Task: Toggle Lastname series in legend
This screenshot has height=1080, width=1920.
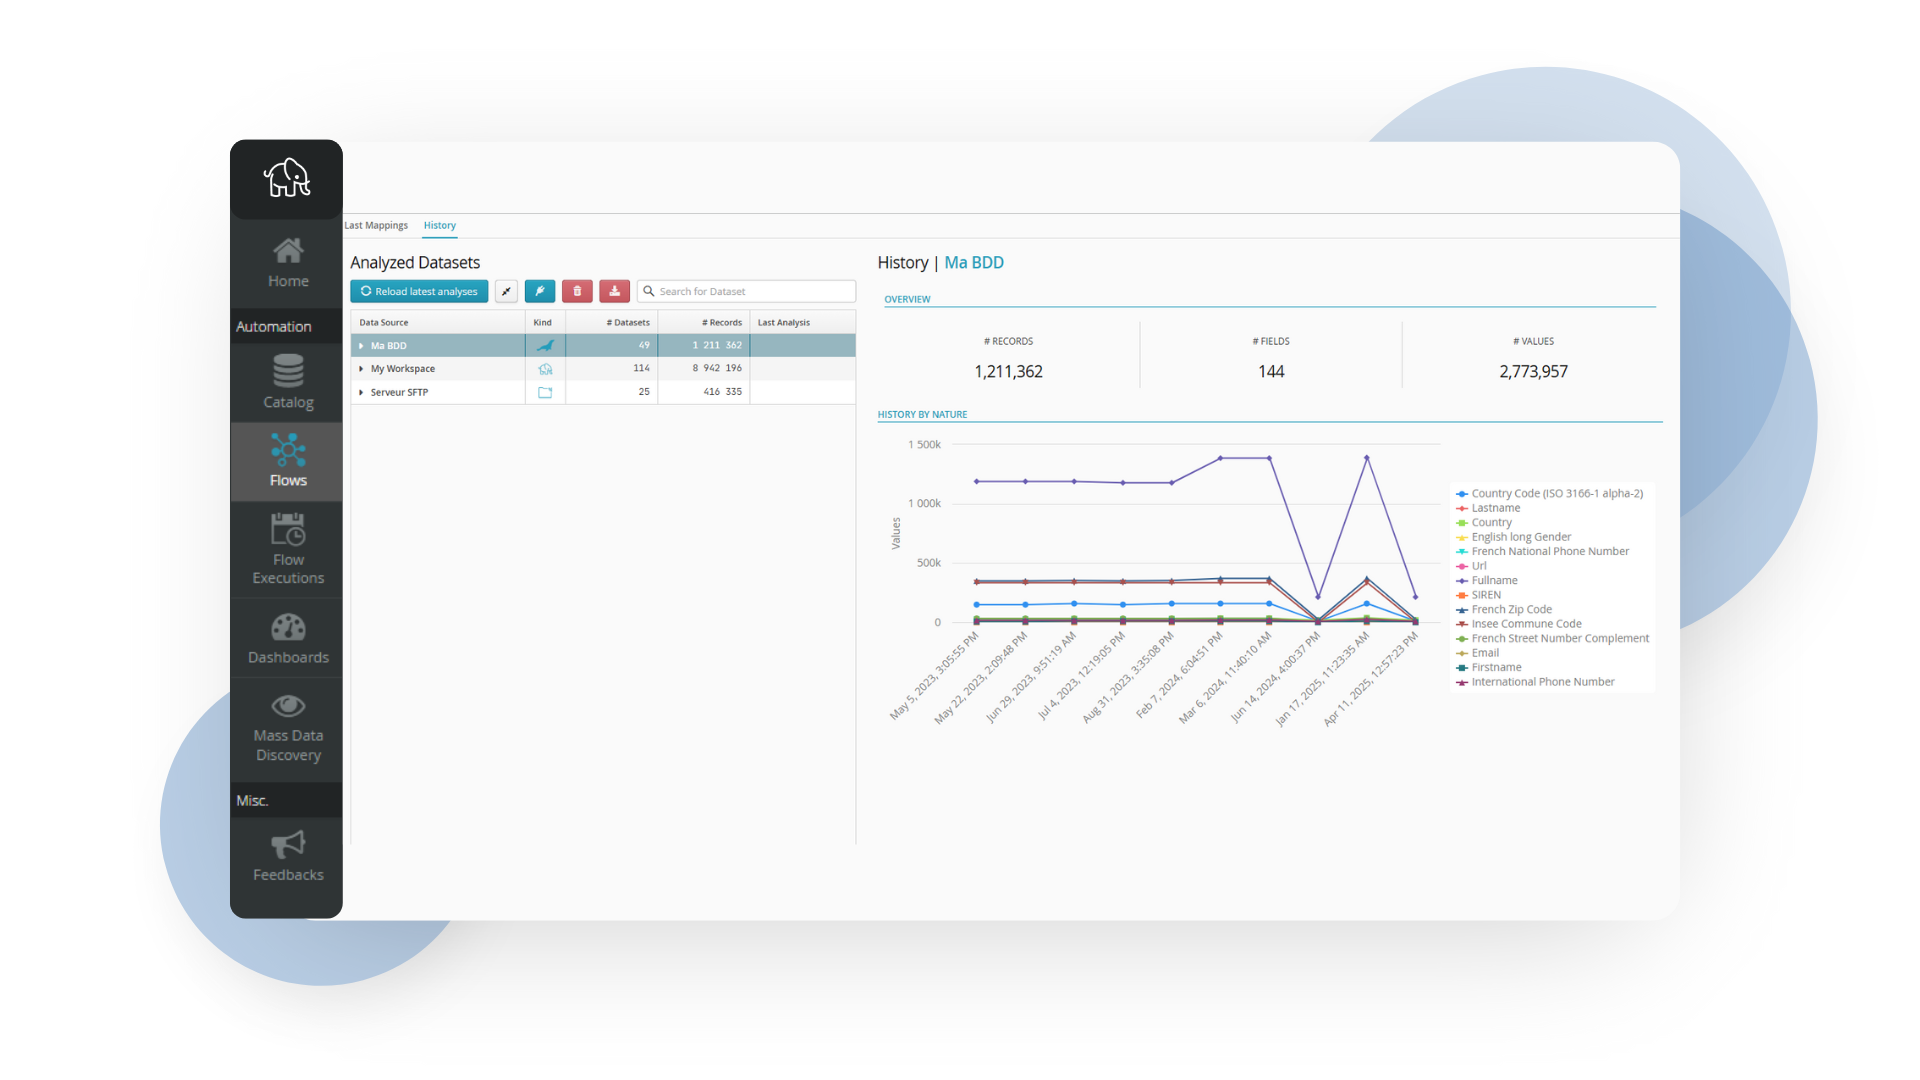Action: pyautogui.click(x=1489, y=508)
